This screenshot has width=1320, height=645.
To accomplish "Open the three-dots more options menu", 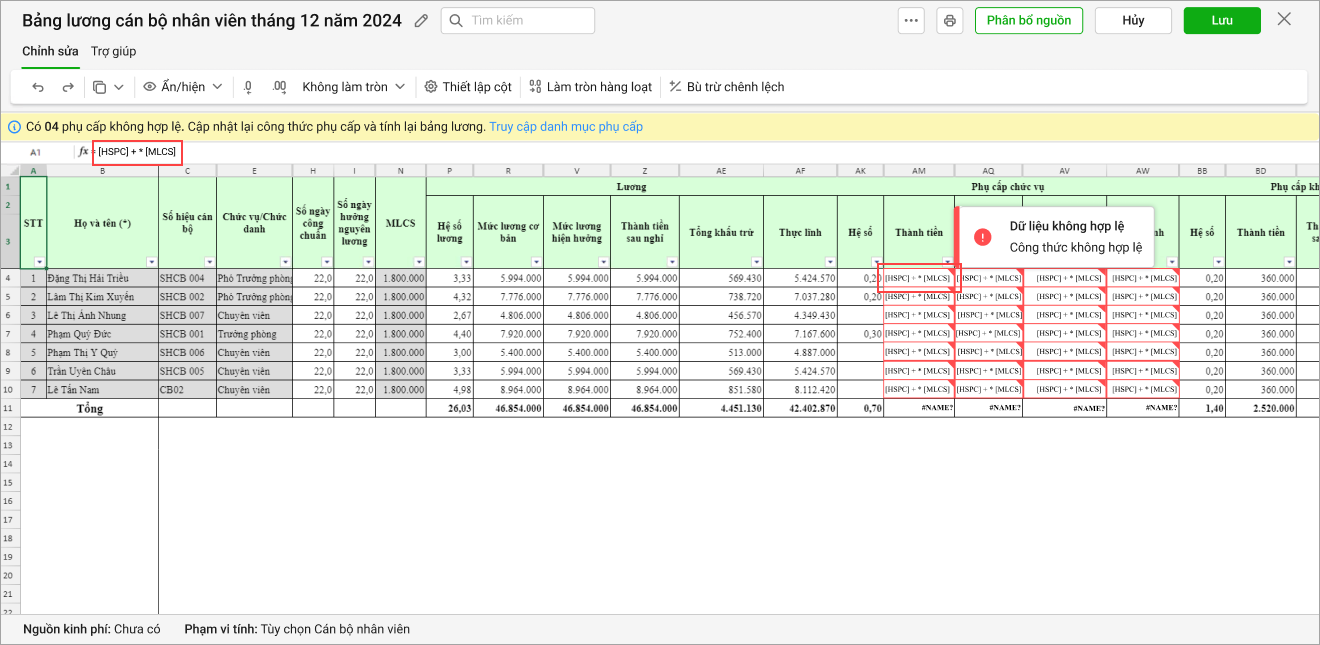I will pyautogui.click(x=910, y=21).
